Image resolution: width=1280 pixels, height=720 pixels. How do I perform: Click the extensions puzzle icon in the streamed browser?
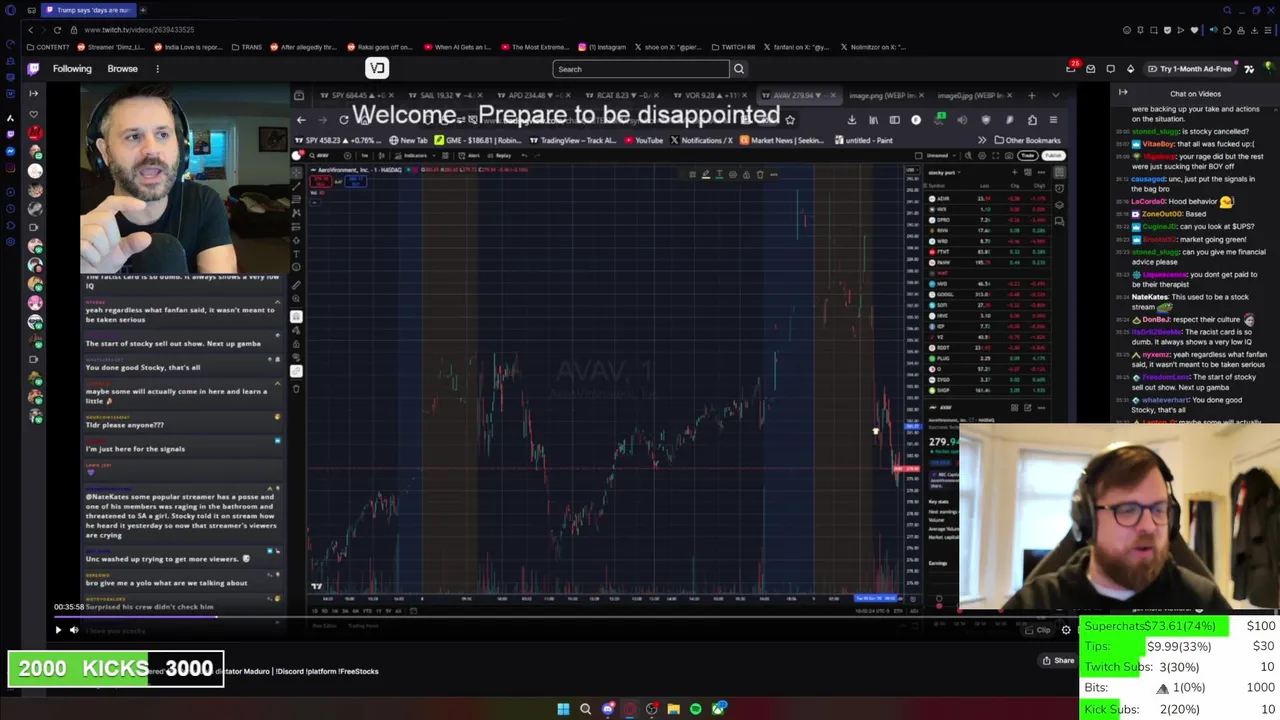pyautogui.click(x=1032, y=120)
